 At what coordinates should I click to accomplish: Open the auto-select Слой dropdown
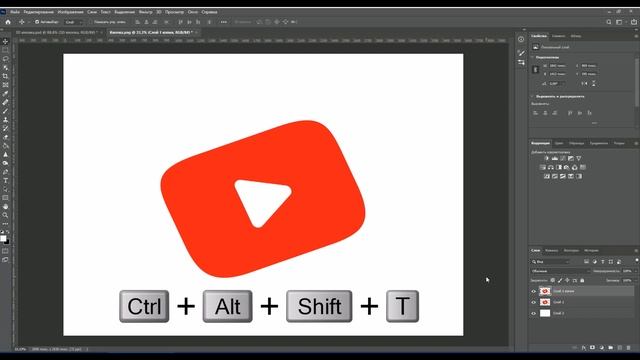74,22
